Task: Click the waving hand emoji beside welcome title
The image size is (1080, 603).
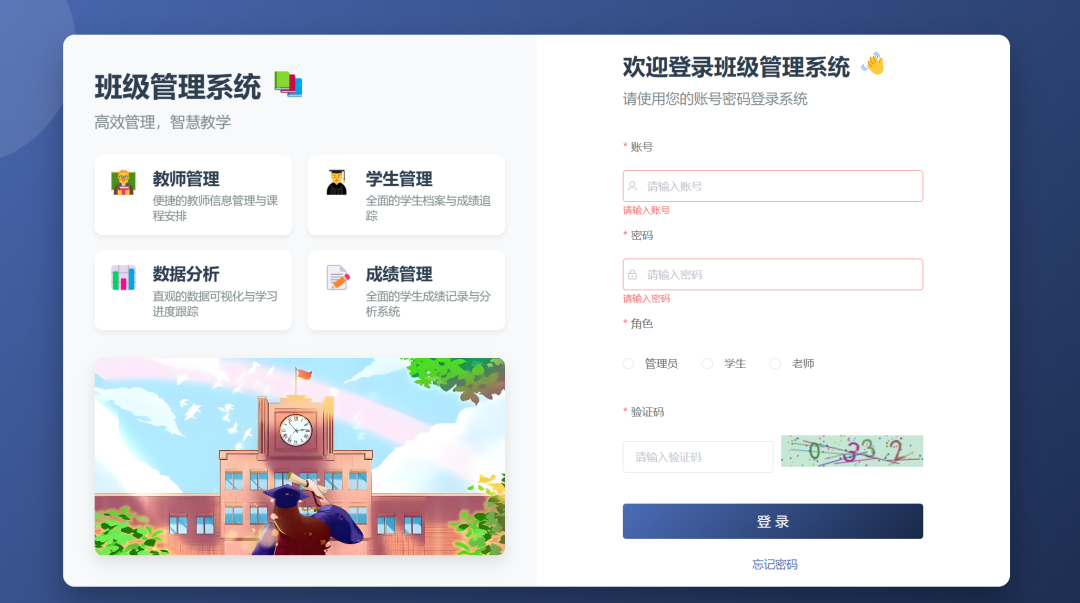Action: point(873,64)
